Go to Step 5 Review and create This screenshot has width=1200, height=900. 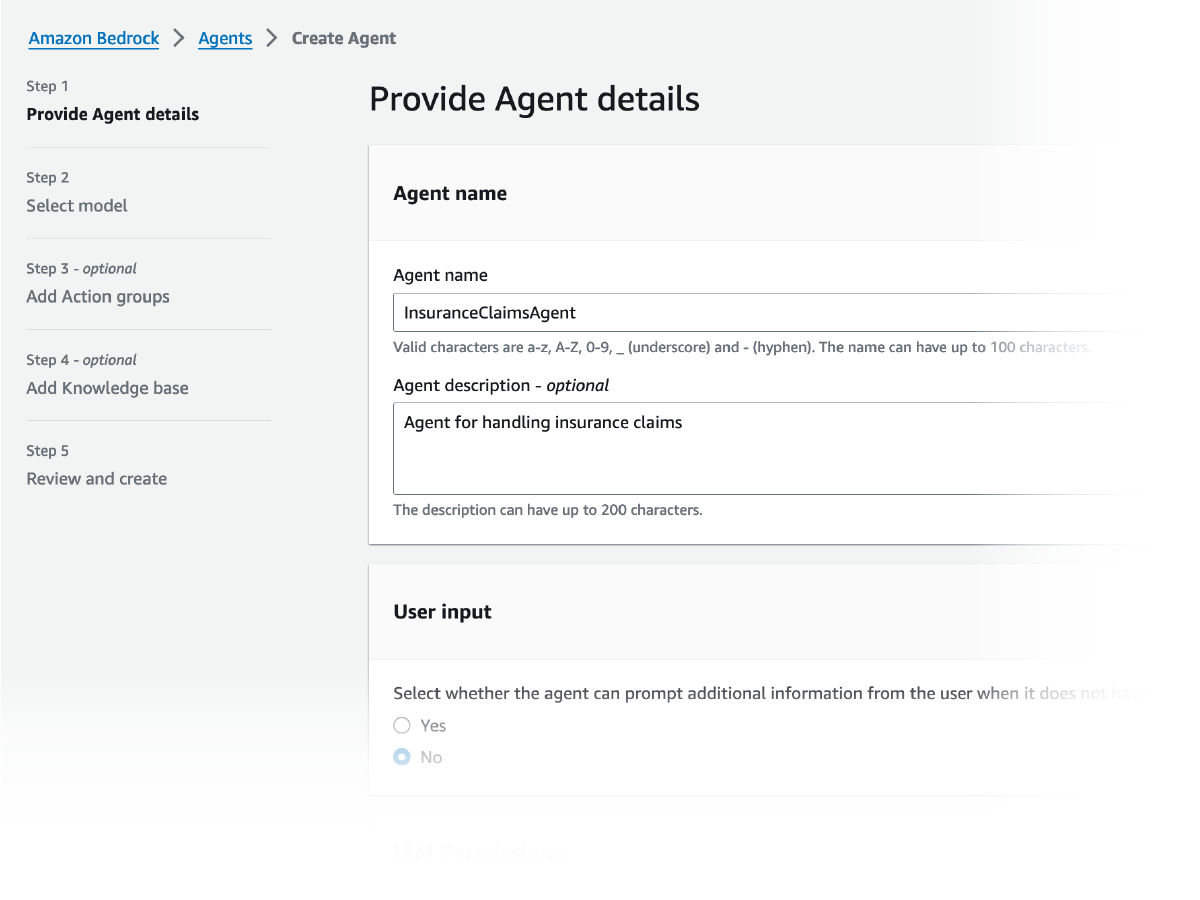pyautogui.click(x=96, y=478)
